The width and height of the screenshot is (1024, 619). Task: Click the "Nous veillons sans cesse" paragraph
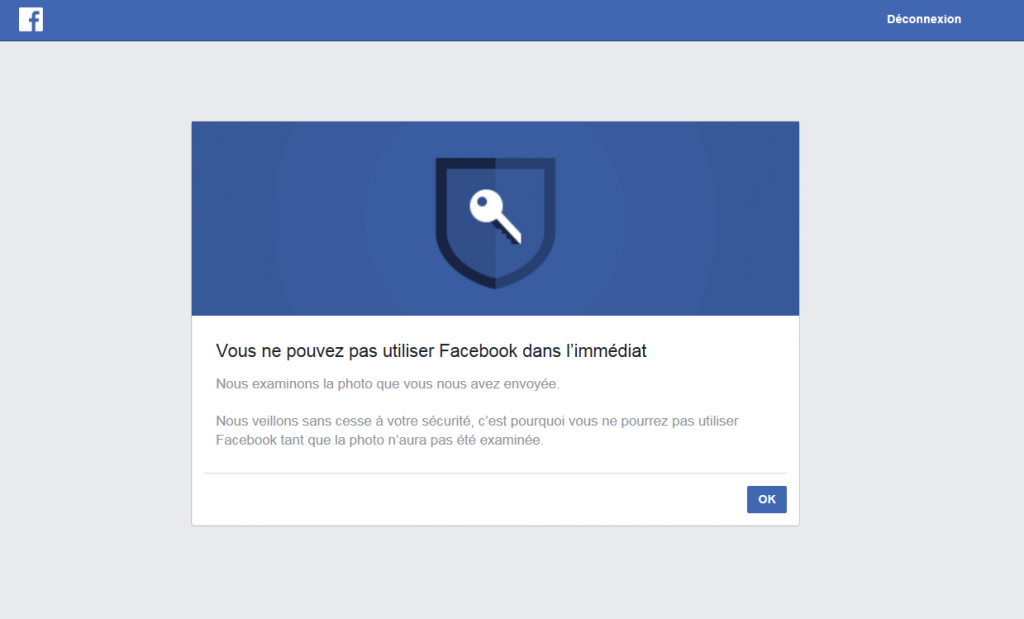click(477, 430)
